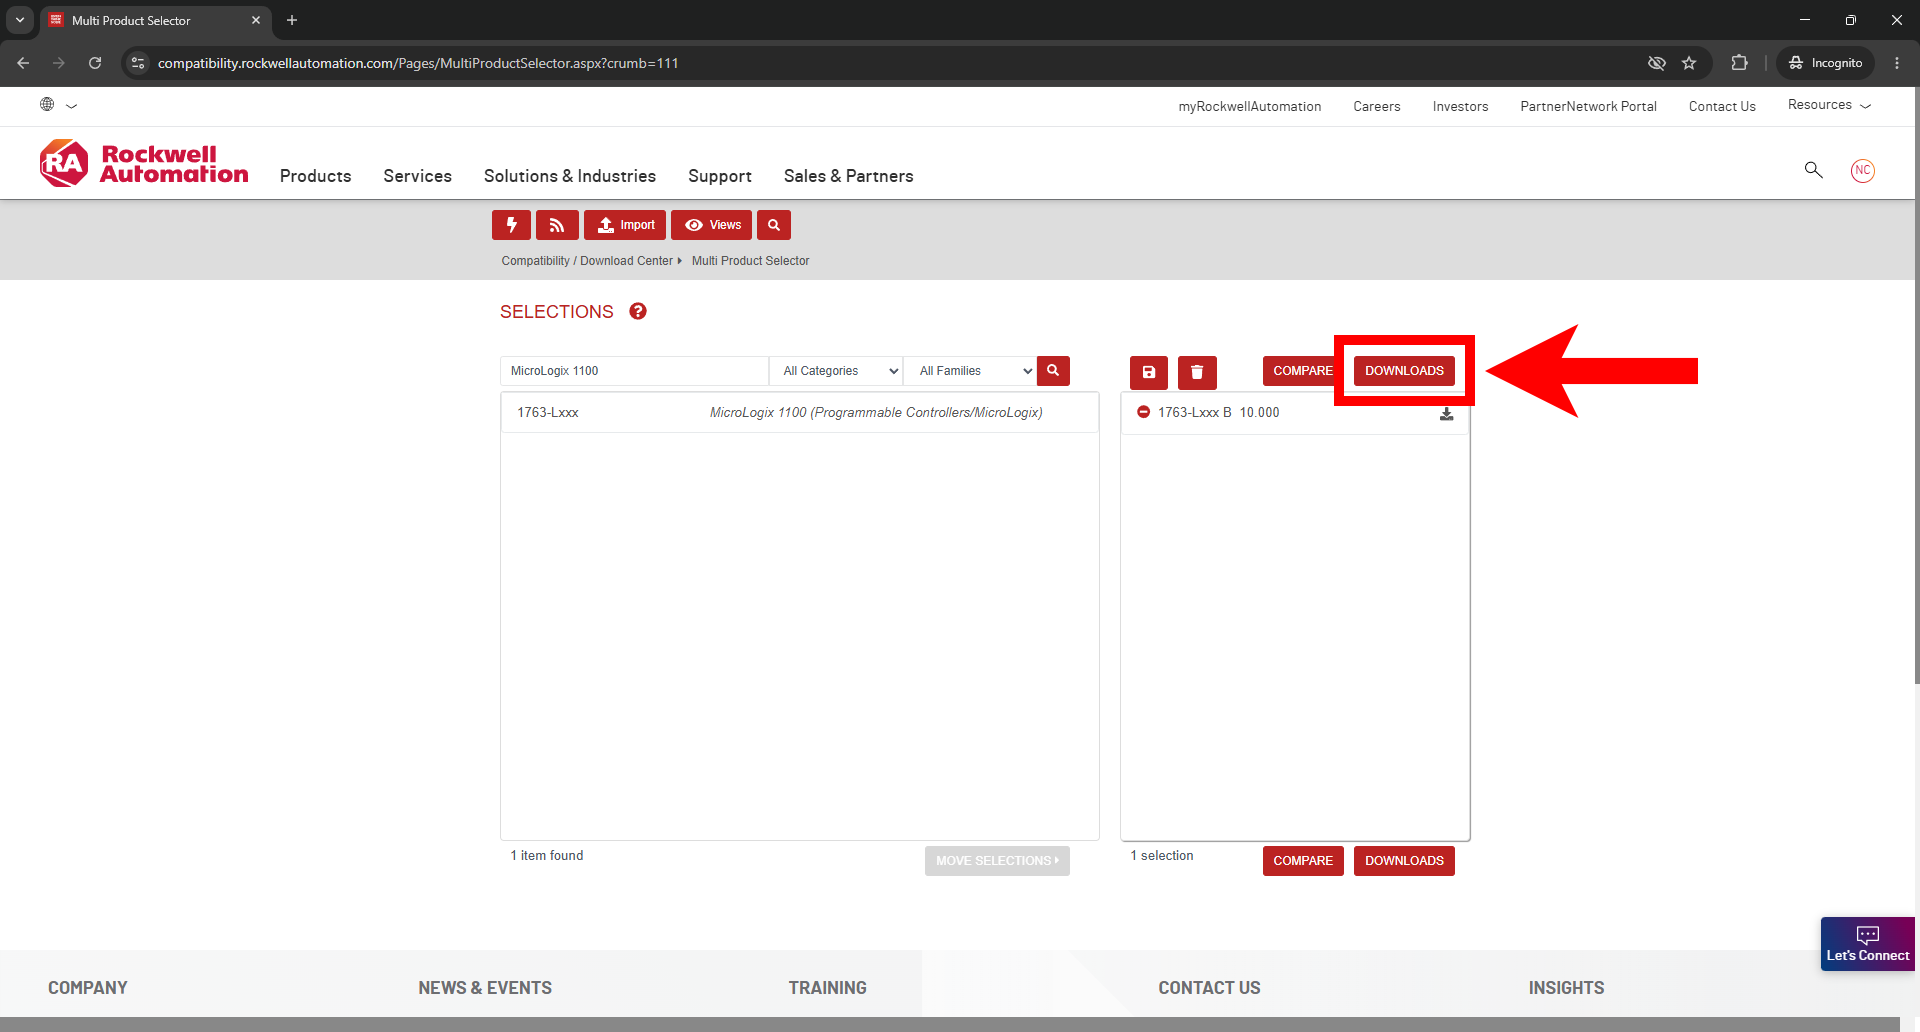This screenshot has height=1032, width=1920.
Task: Expand the Resources dropdown menu
Action: tap(1829, 105)
